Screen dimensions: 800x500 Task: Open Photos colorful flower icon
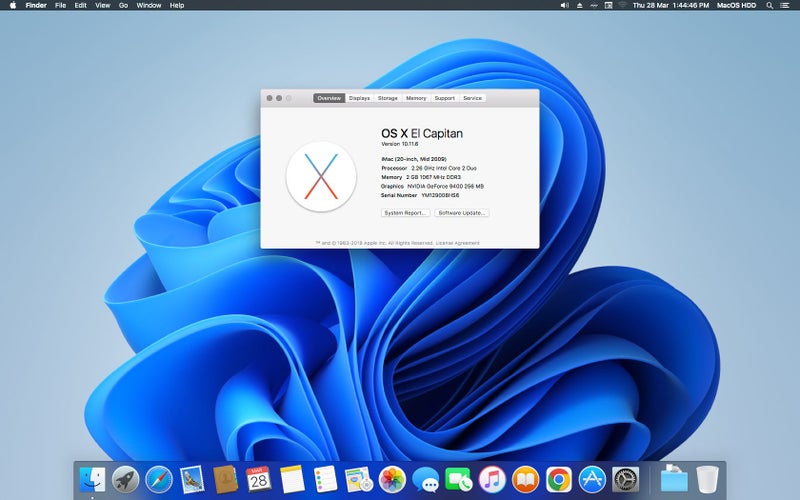pyautogui.click(x=392, y=480)
